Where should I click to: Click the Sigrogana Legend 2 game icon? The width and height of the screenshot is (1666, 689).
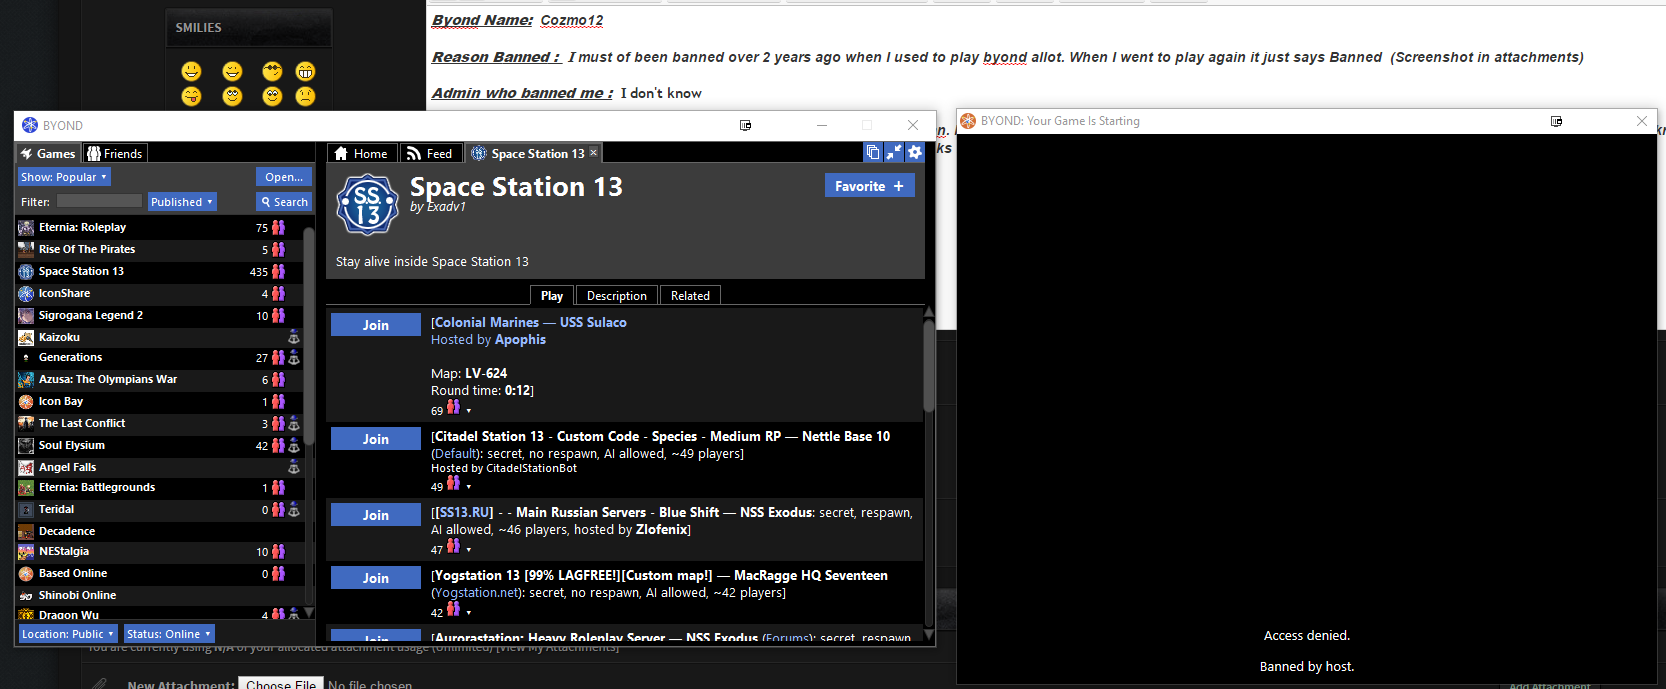26,316
